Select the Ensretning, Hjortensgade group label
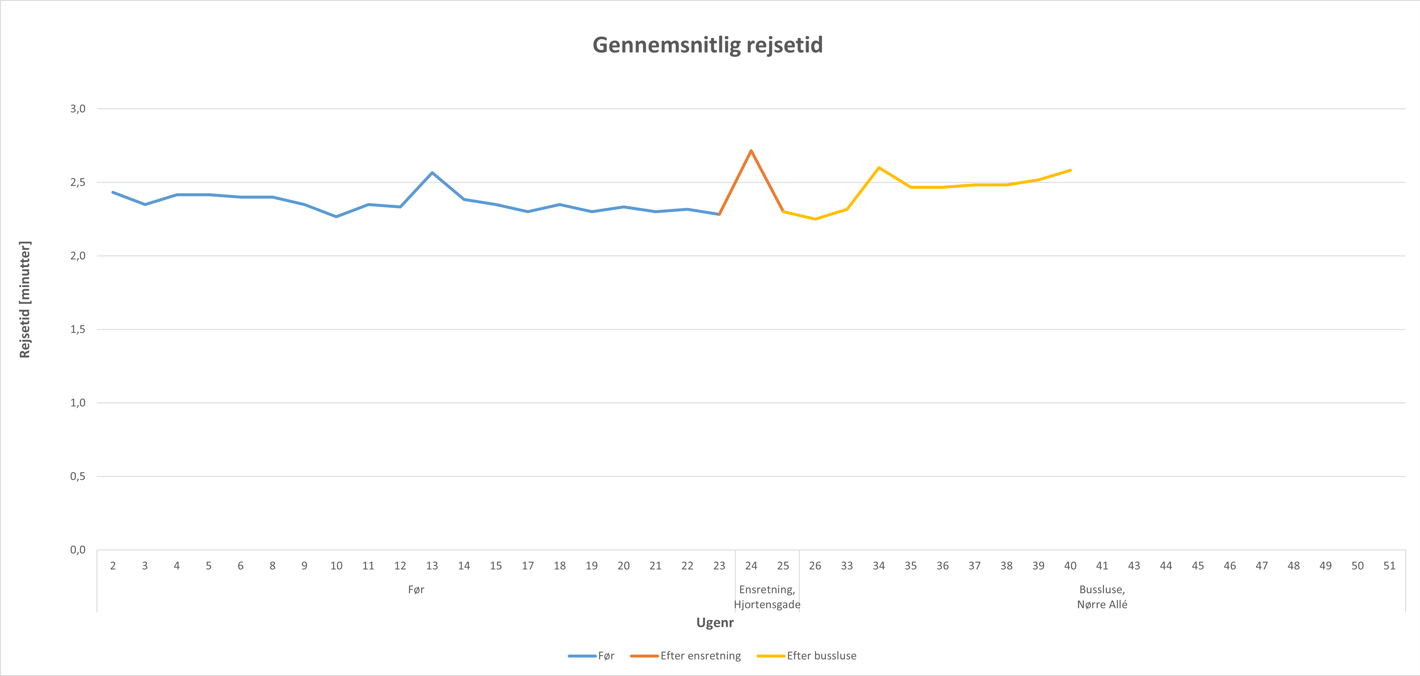The image size is (1420, 676). 767,597
